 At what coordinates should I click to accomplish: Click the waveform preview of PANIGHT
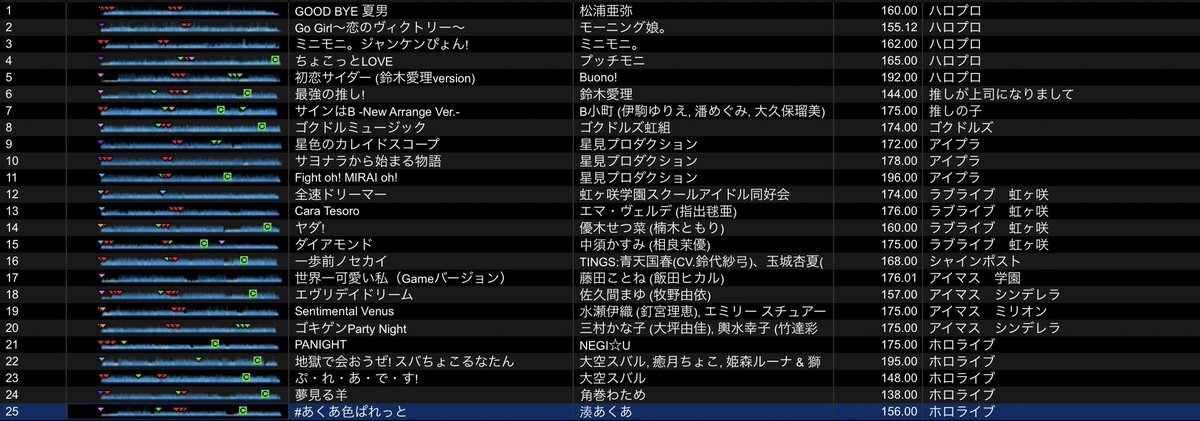pos(188,345)
